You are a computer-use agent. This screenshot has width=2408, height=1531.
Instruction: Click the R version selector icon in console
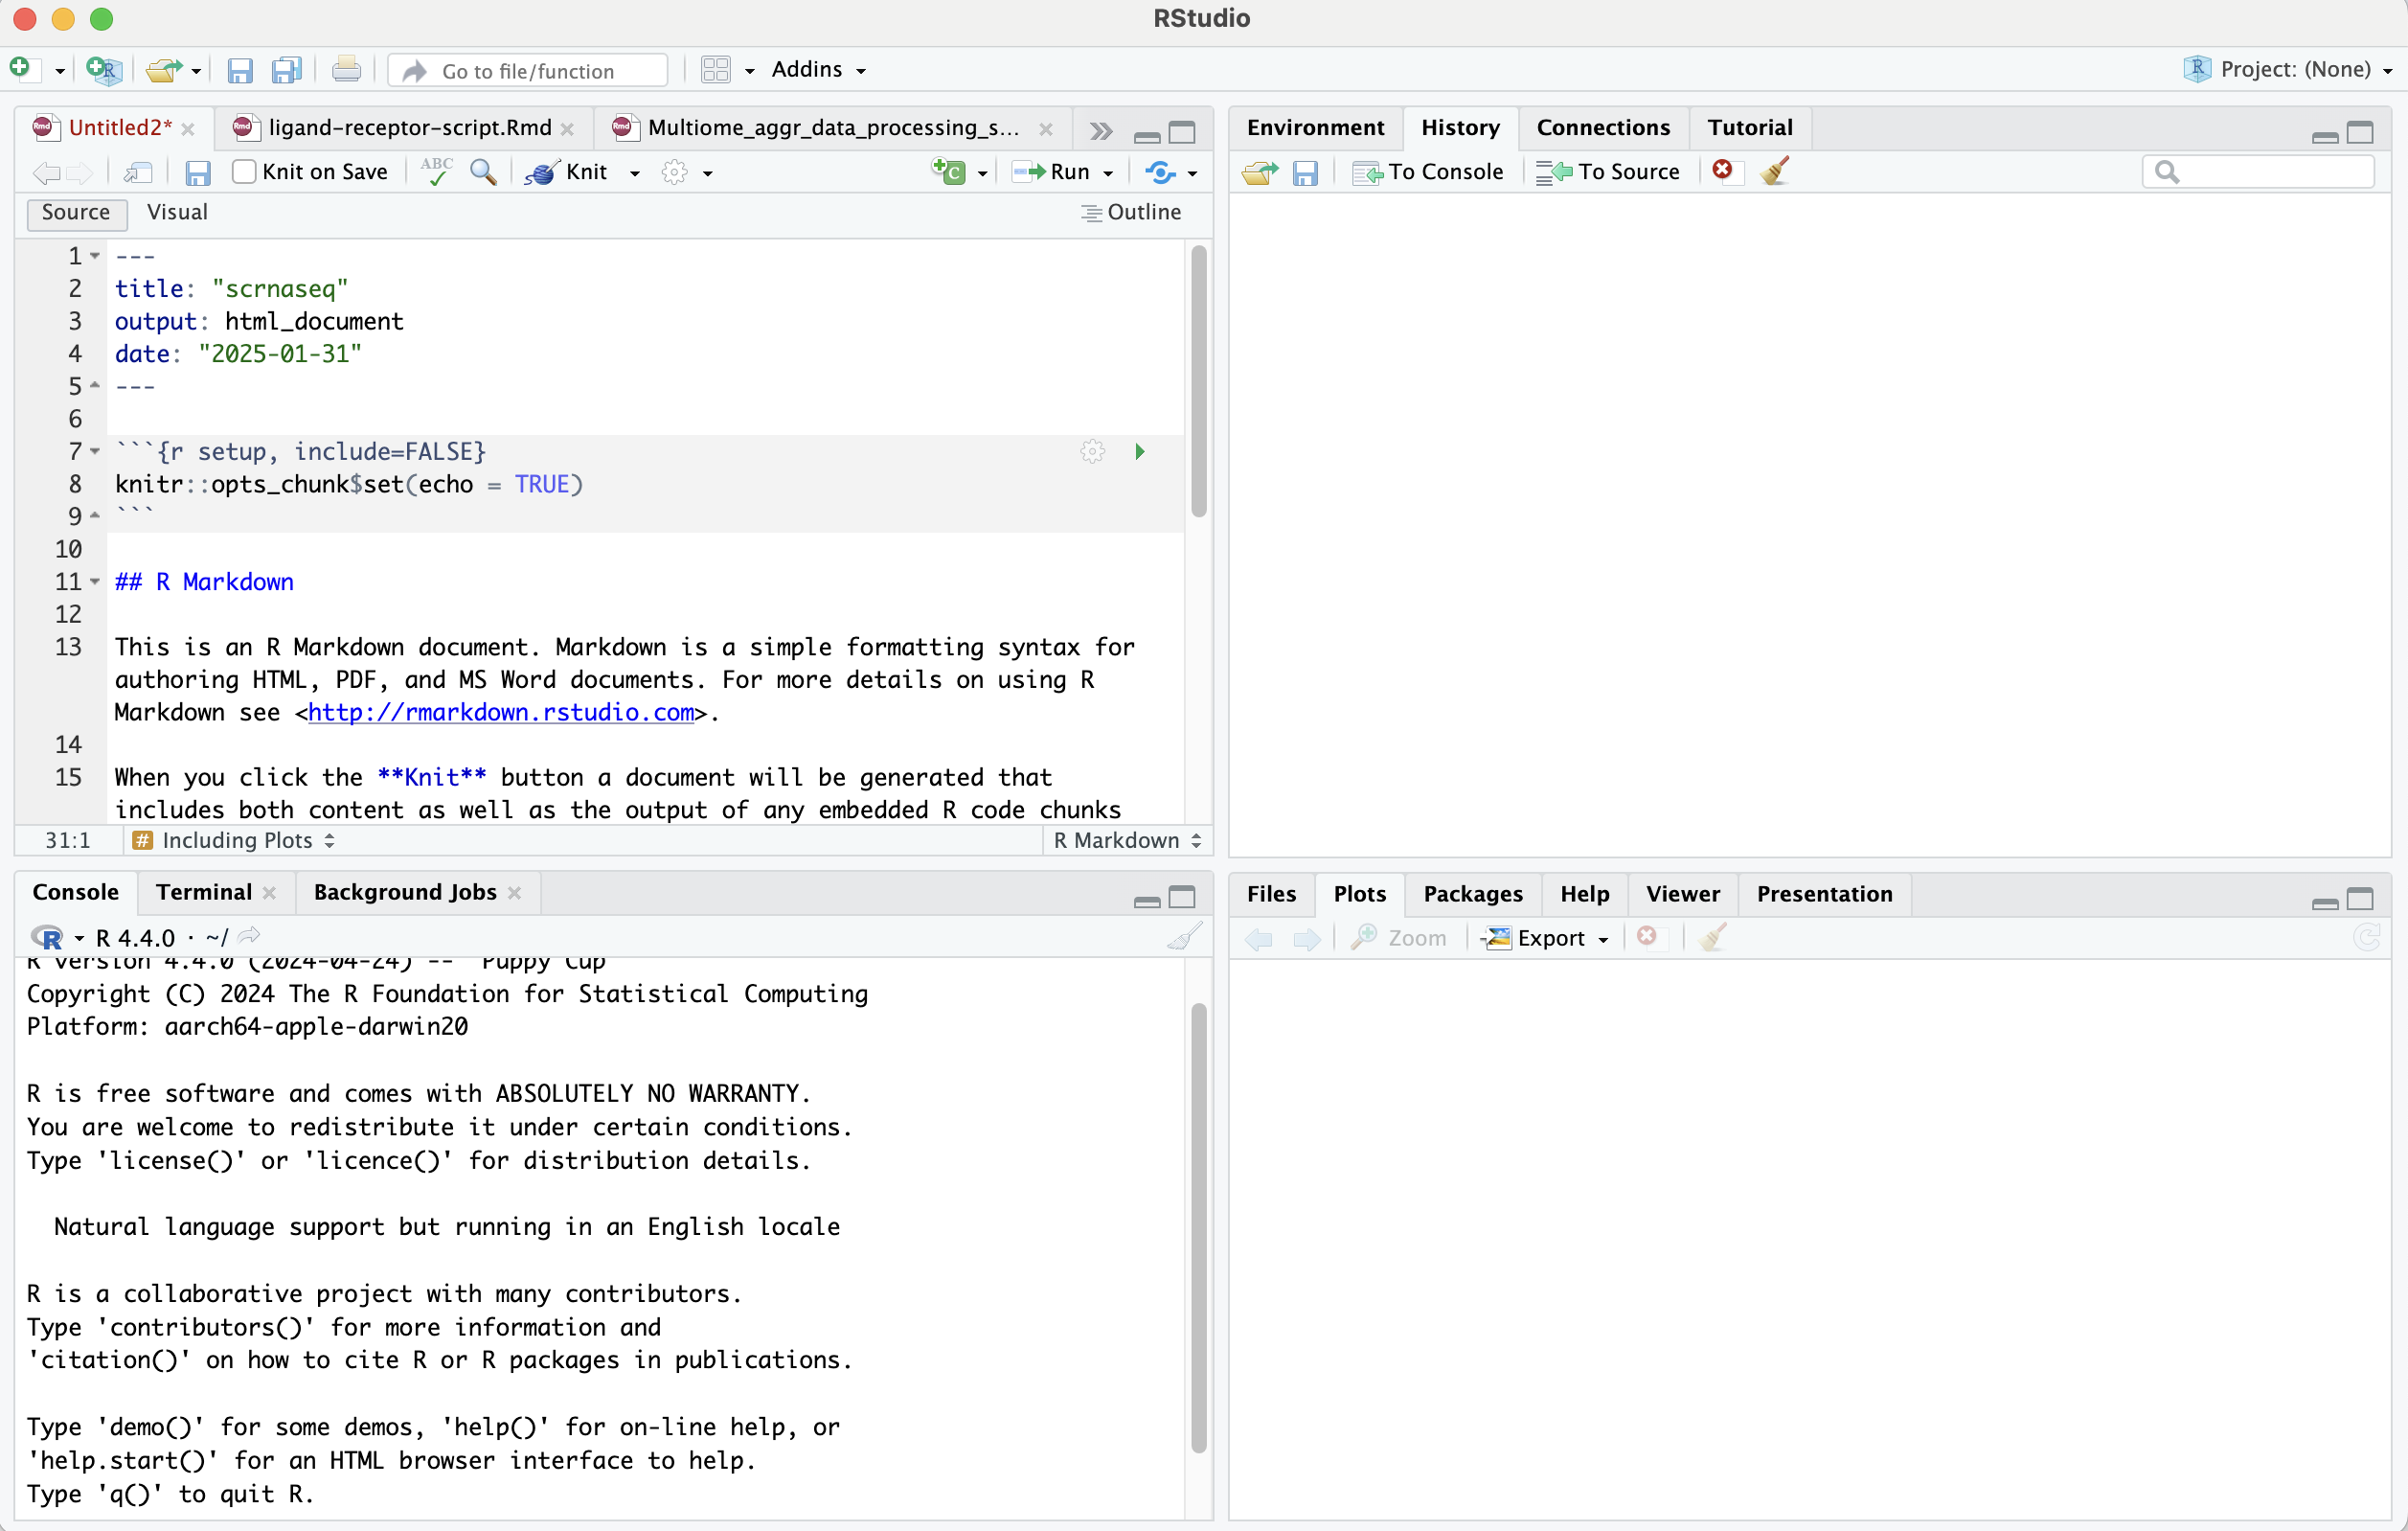pyautogui.click(x=48, y=937)
